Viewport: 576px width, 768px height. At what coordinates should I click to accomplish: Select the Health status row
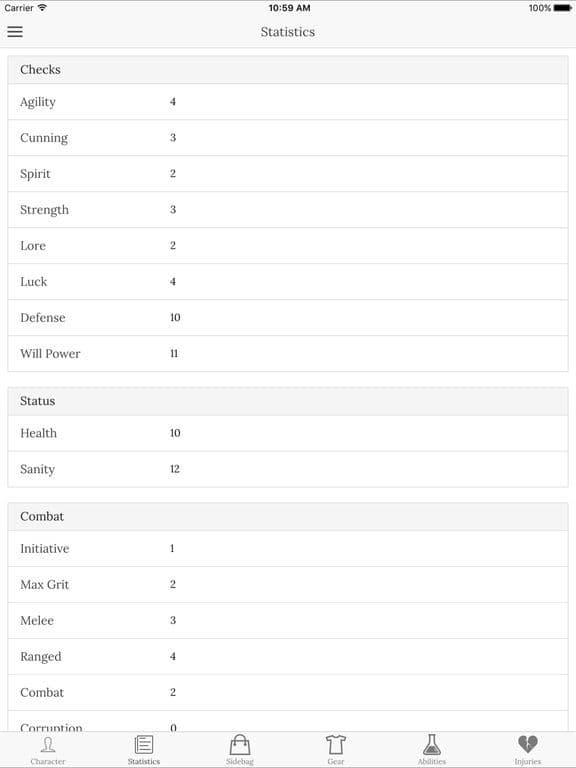[288, 433]
